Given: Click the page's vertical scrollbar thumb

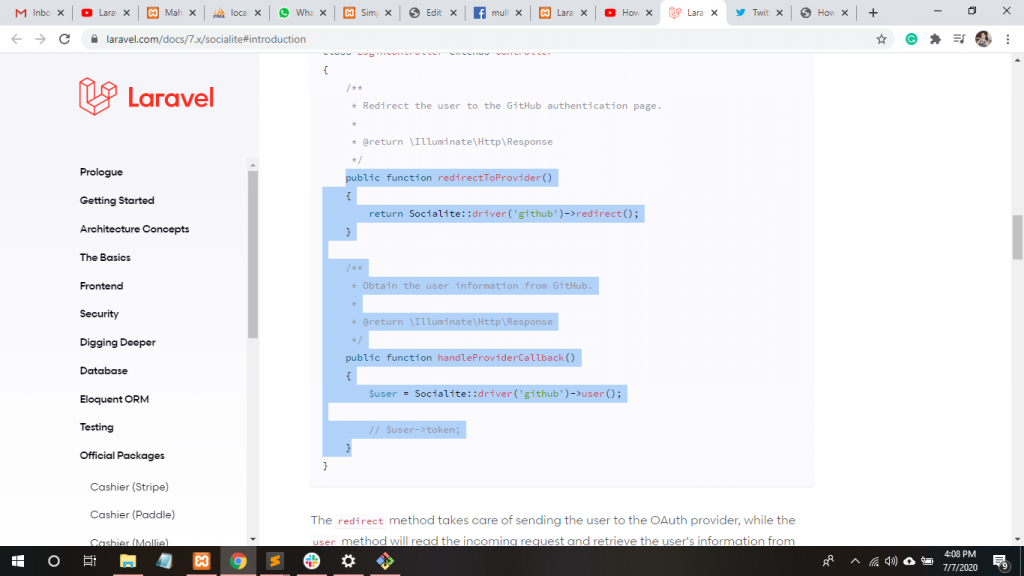Looking at the screenshot, I should (1017, 236).
